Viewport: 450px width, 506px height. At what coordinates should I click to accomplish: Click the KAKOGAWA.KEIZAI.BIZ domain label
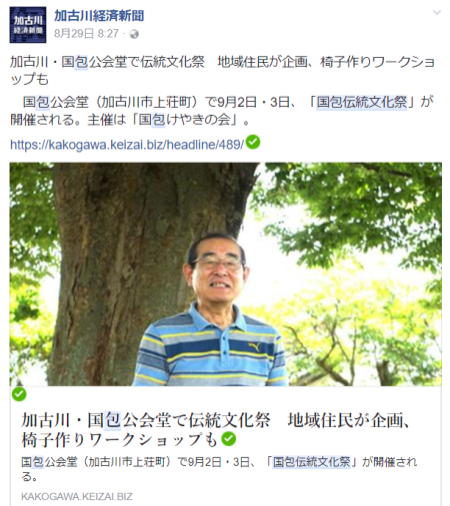(77, 497)
